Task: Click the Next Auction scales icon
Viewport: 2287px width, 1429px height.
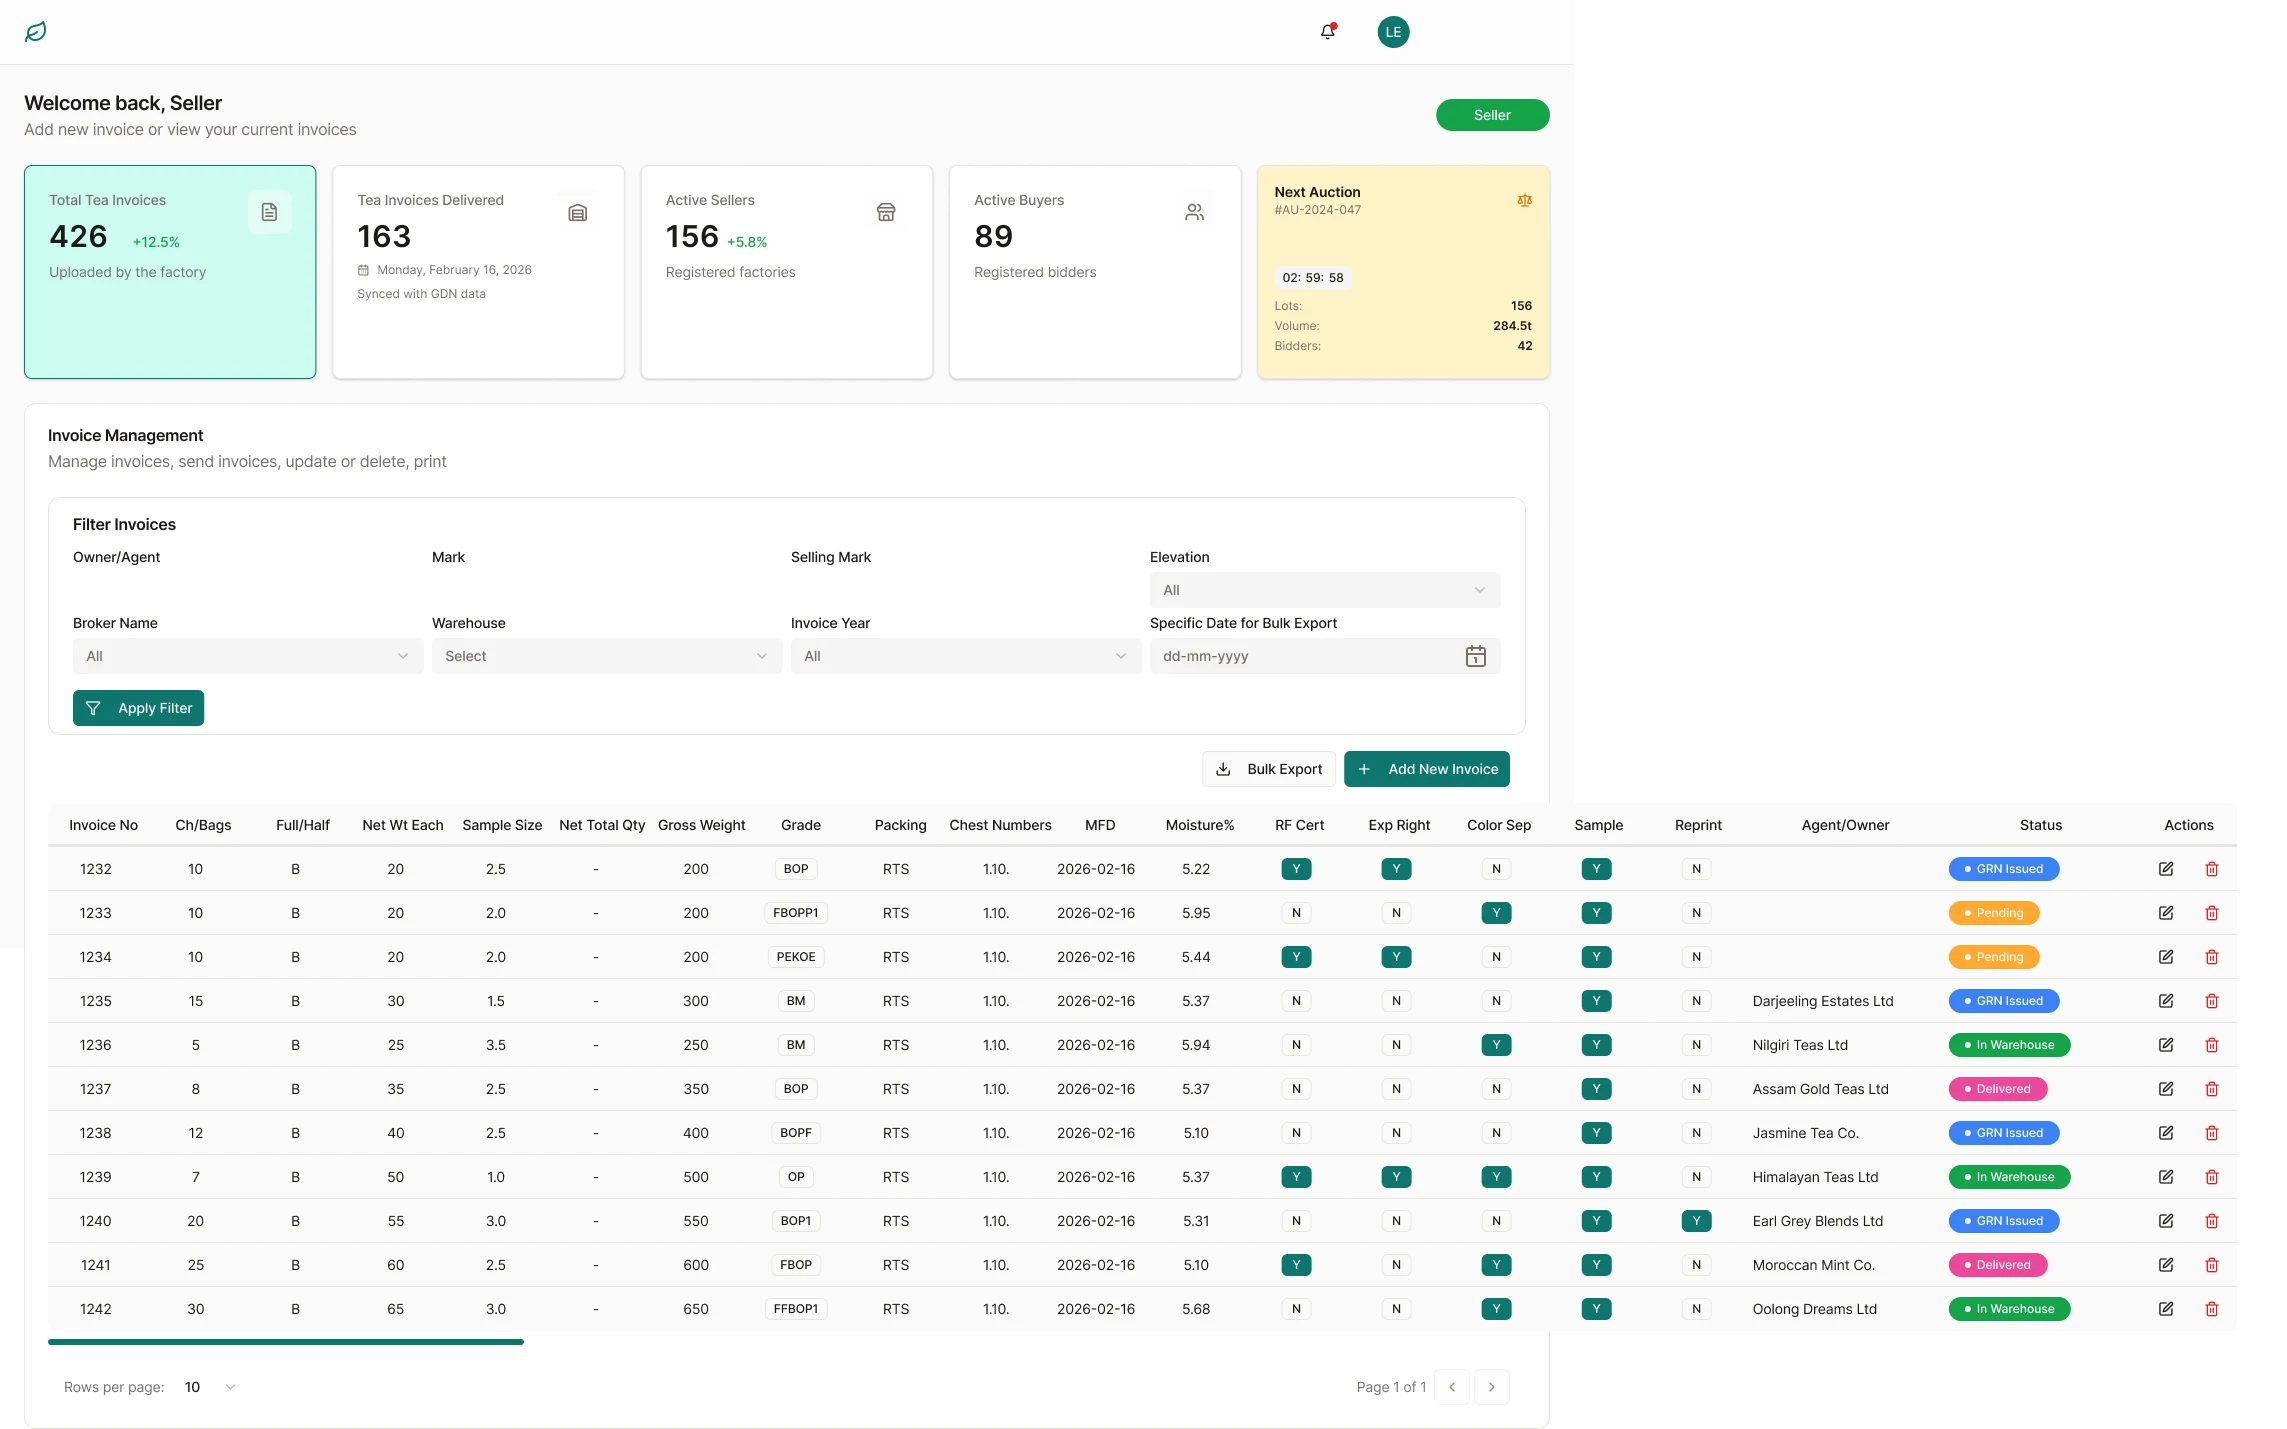Action: (x=1524, y=200)
